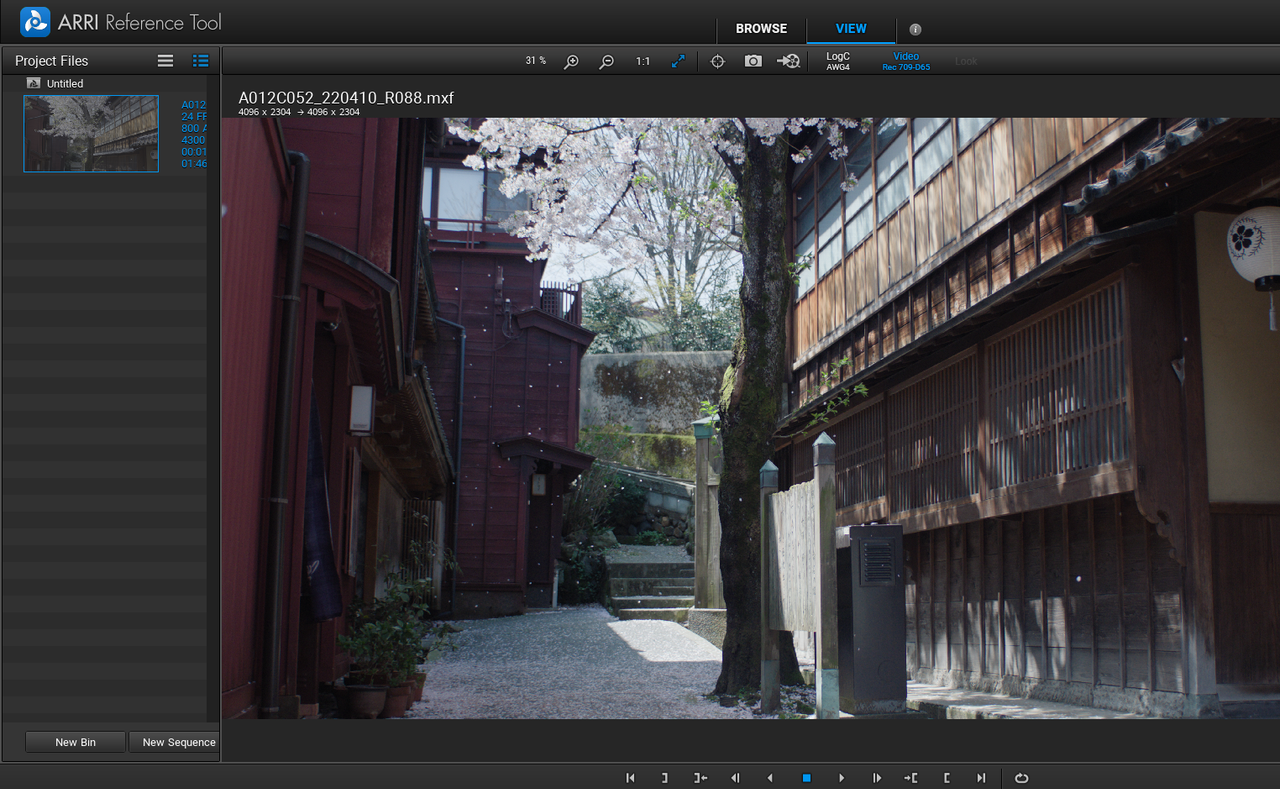This screenshot has width=1280, height=789.
Task: Click the A012C052_220410_R088.mxf clip title
Action: [x=346, y=98]
